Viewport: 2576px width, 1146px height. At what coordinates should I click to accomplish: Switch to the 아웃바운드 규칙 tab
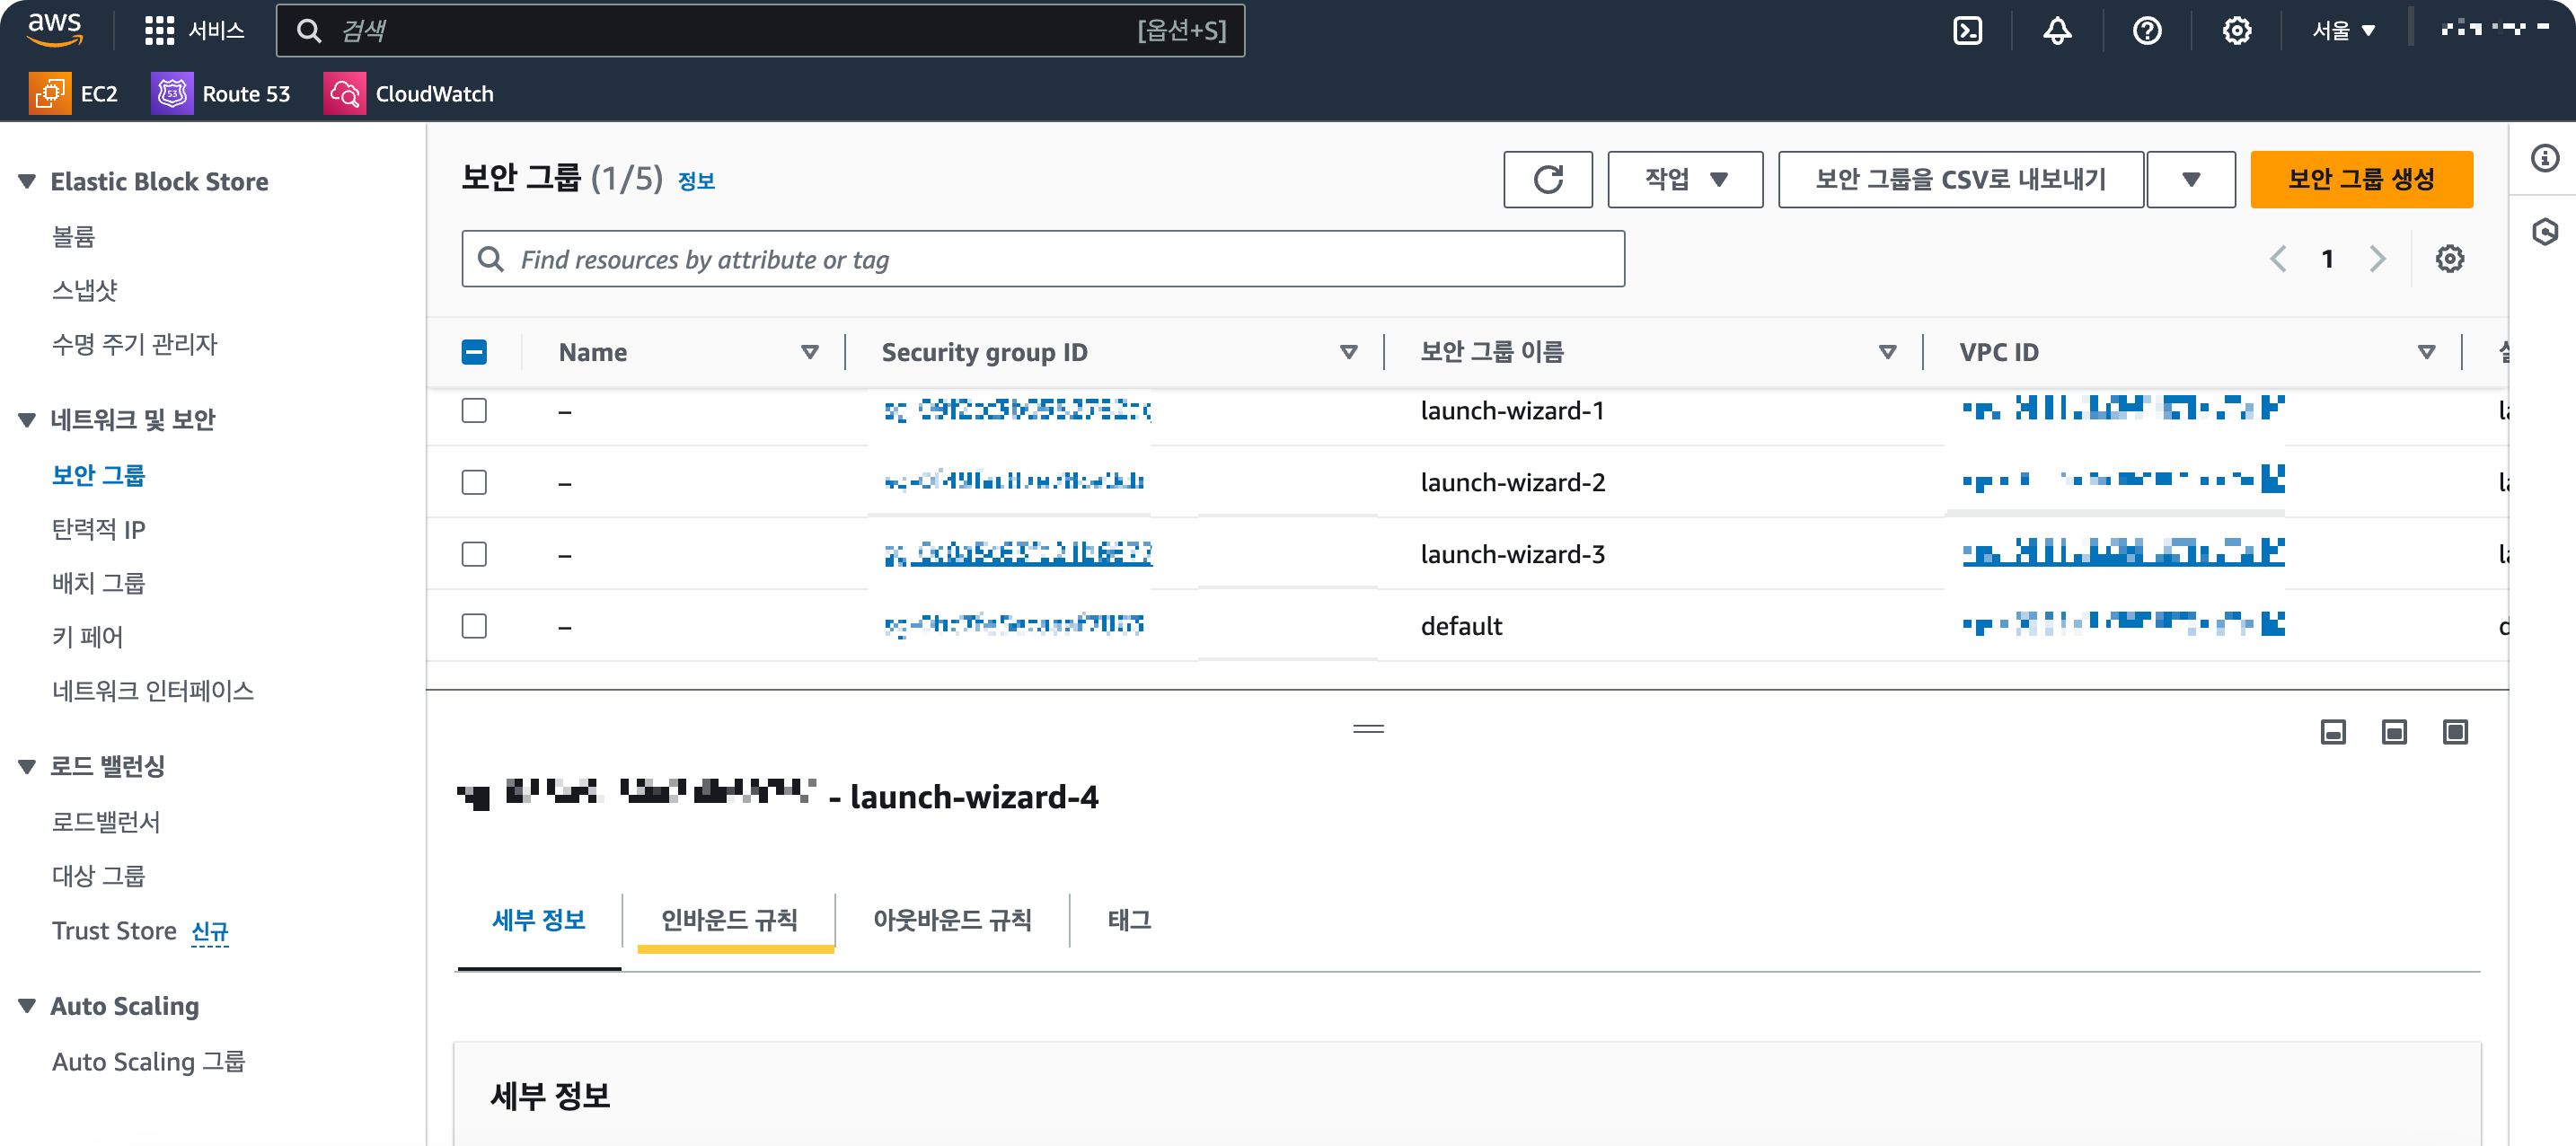tap(951, 919)
